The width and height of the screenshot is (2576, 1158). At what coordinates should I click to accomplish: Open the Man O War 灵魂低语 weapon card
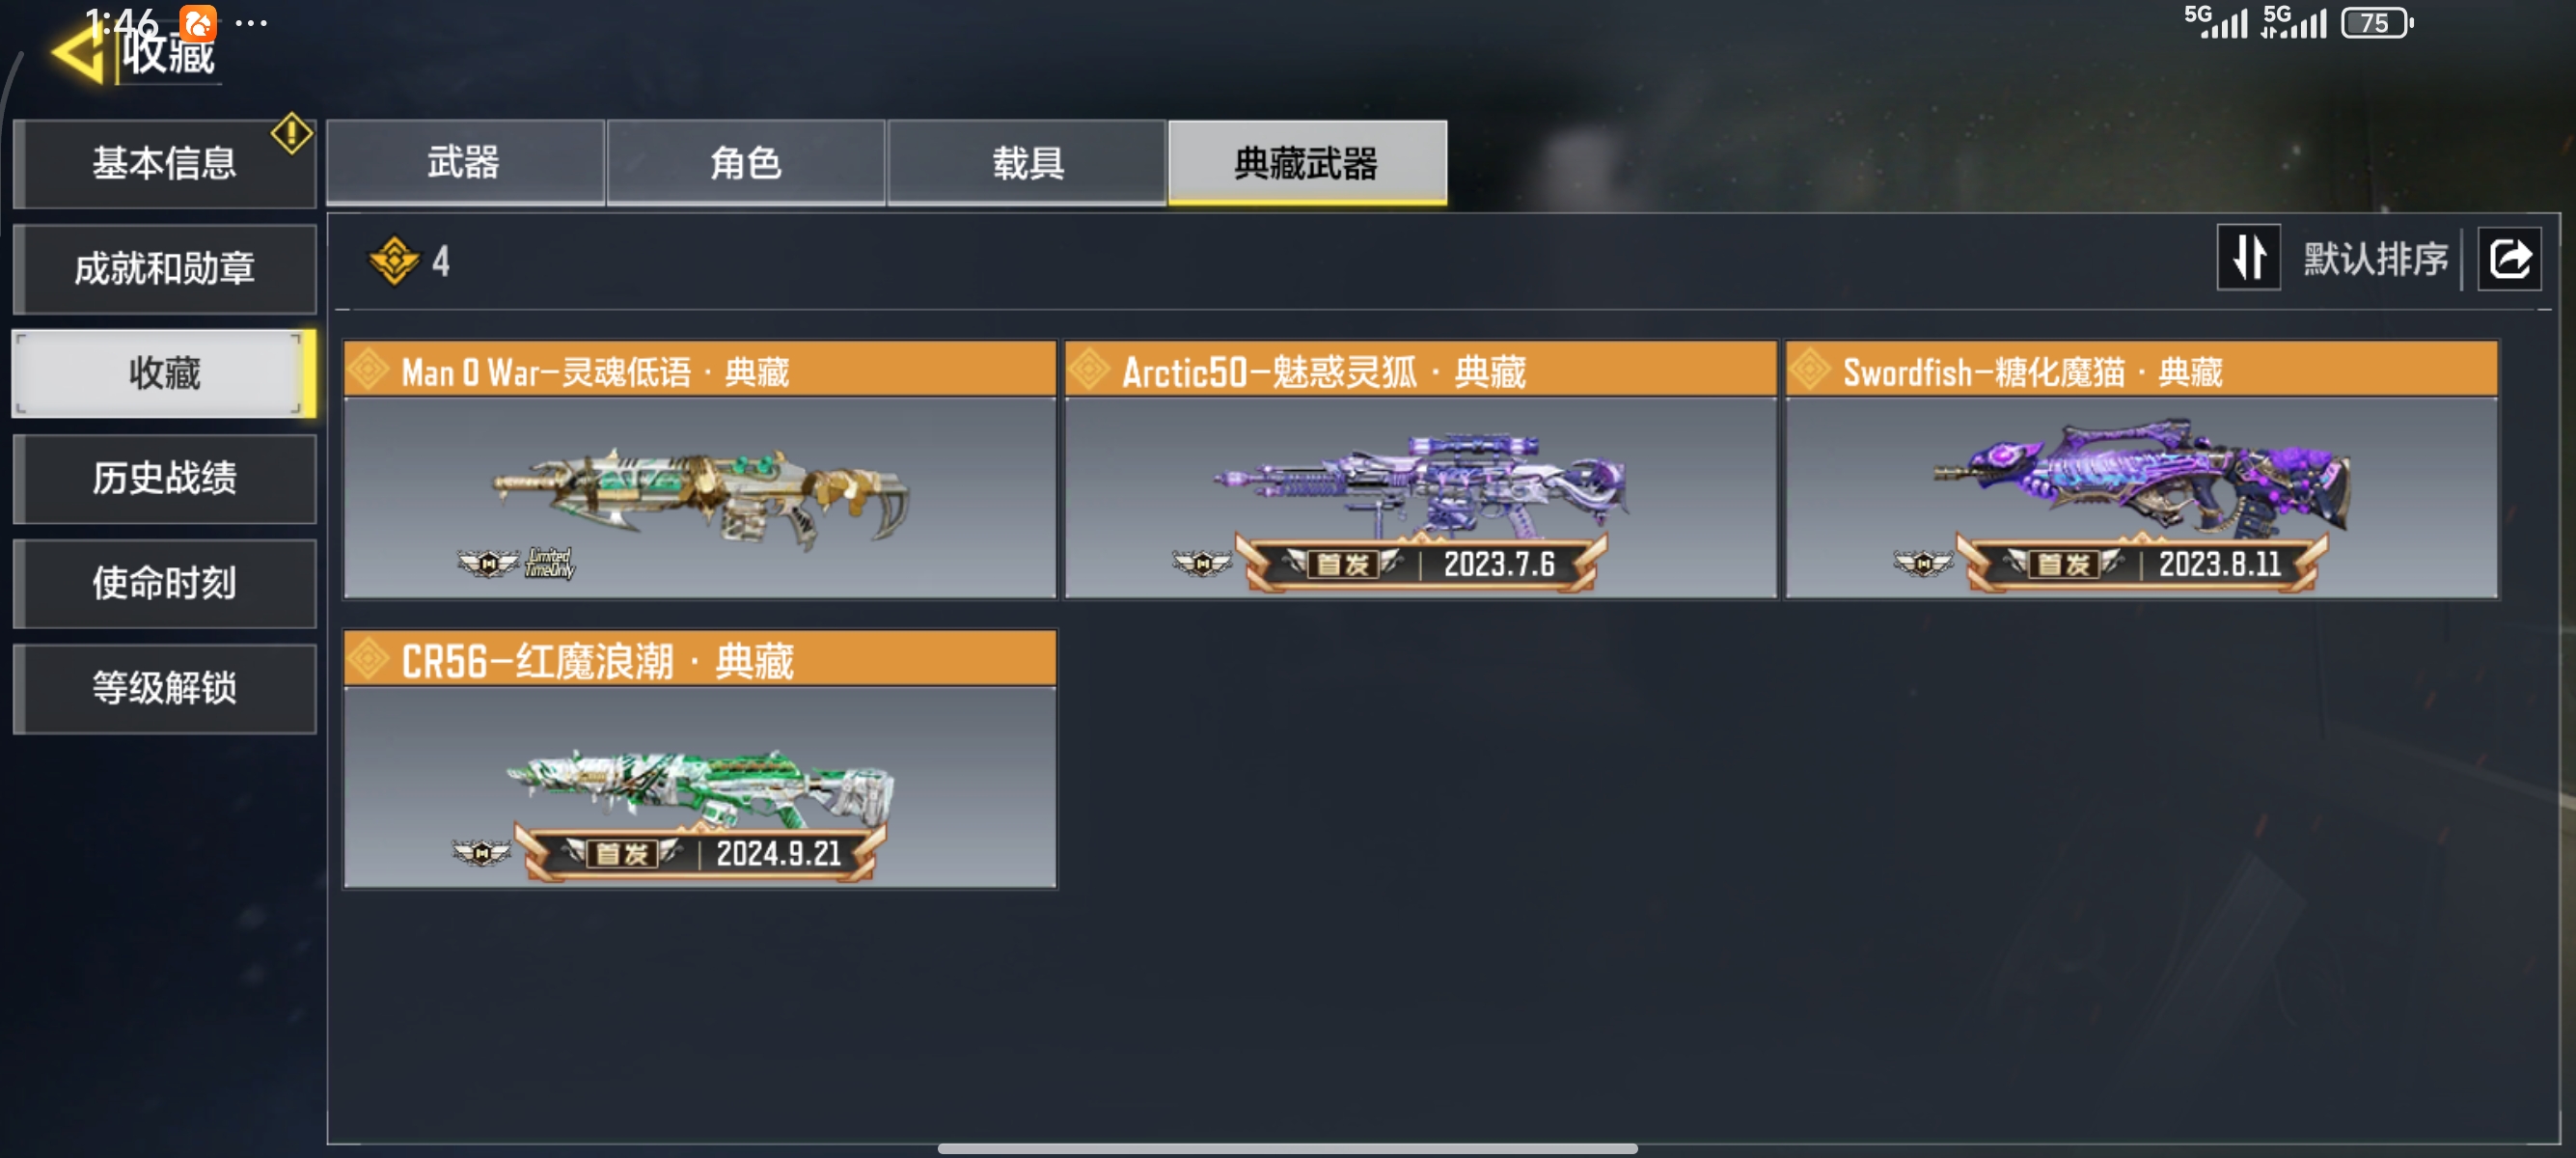700,470
